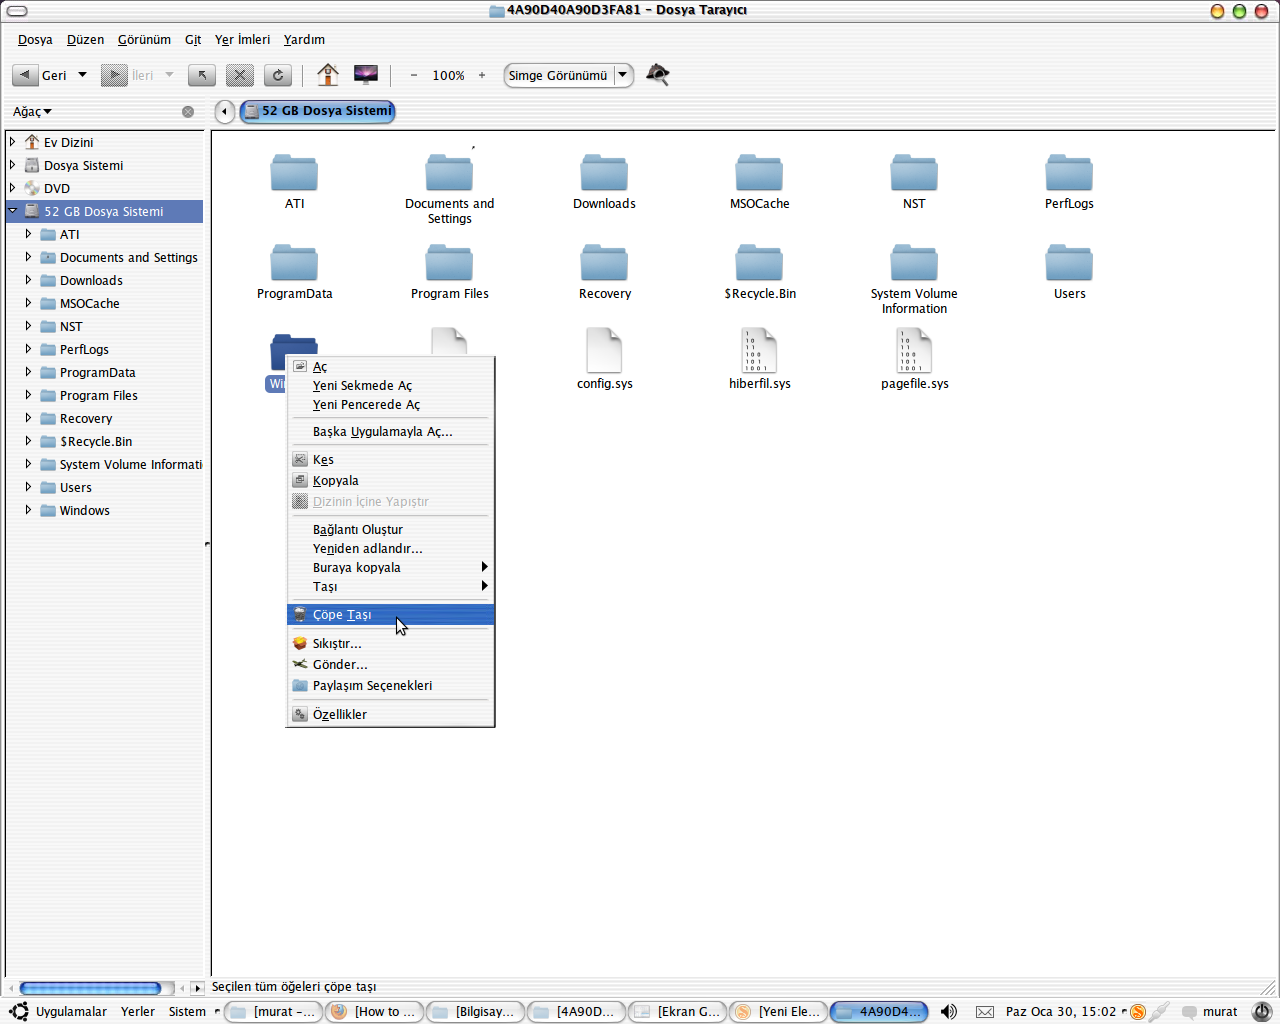
Task: Open the Dosya menu
Action: click(x=35, y=40)
